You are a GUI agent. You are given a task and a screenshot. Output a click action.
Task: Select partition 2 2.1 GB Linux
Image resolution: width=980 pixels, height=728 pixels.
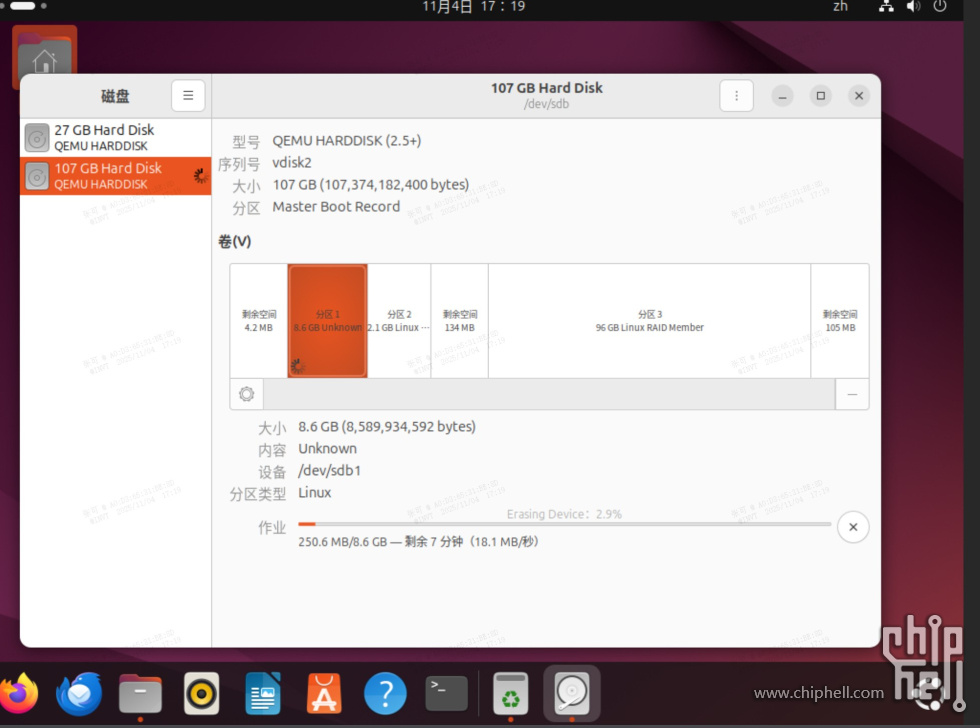click(x=399, y=321)
